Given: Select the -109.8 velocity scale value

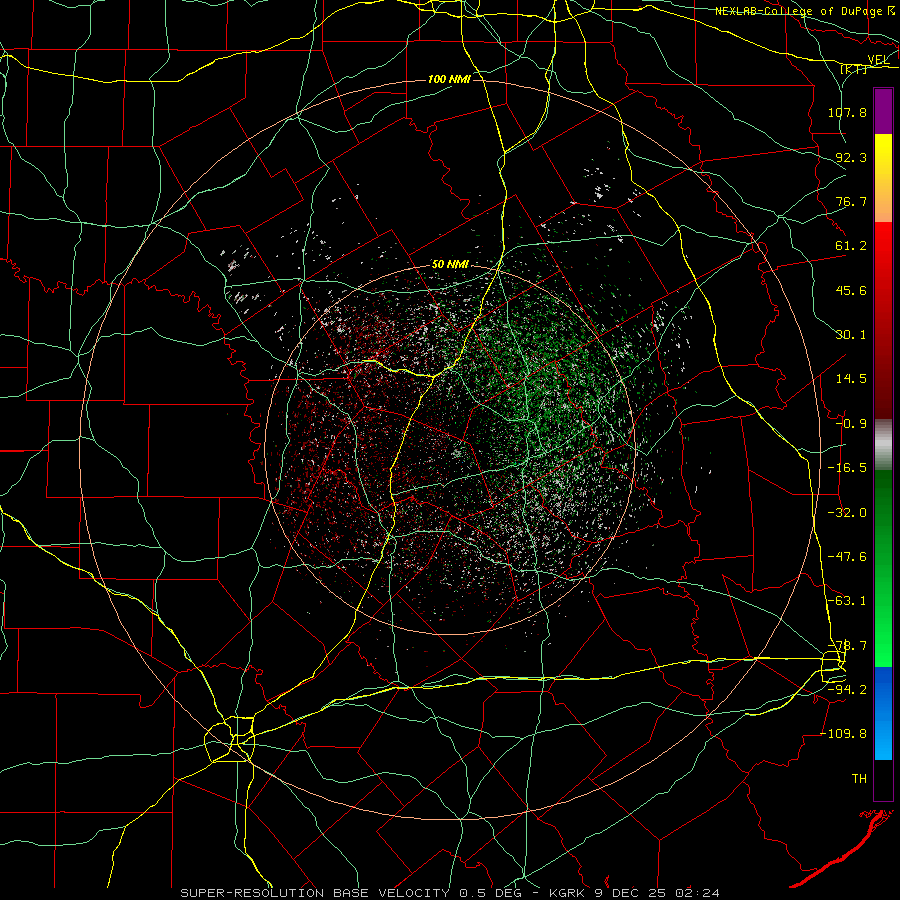Looking at the screenshot, I should pyautogui.click(x=844, y=734).
